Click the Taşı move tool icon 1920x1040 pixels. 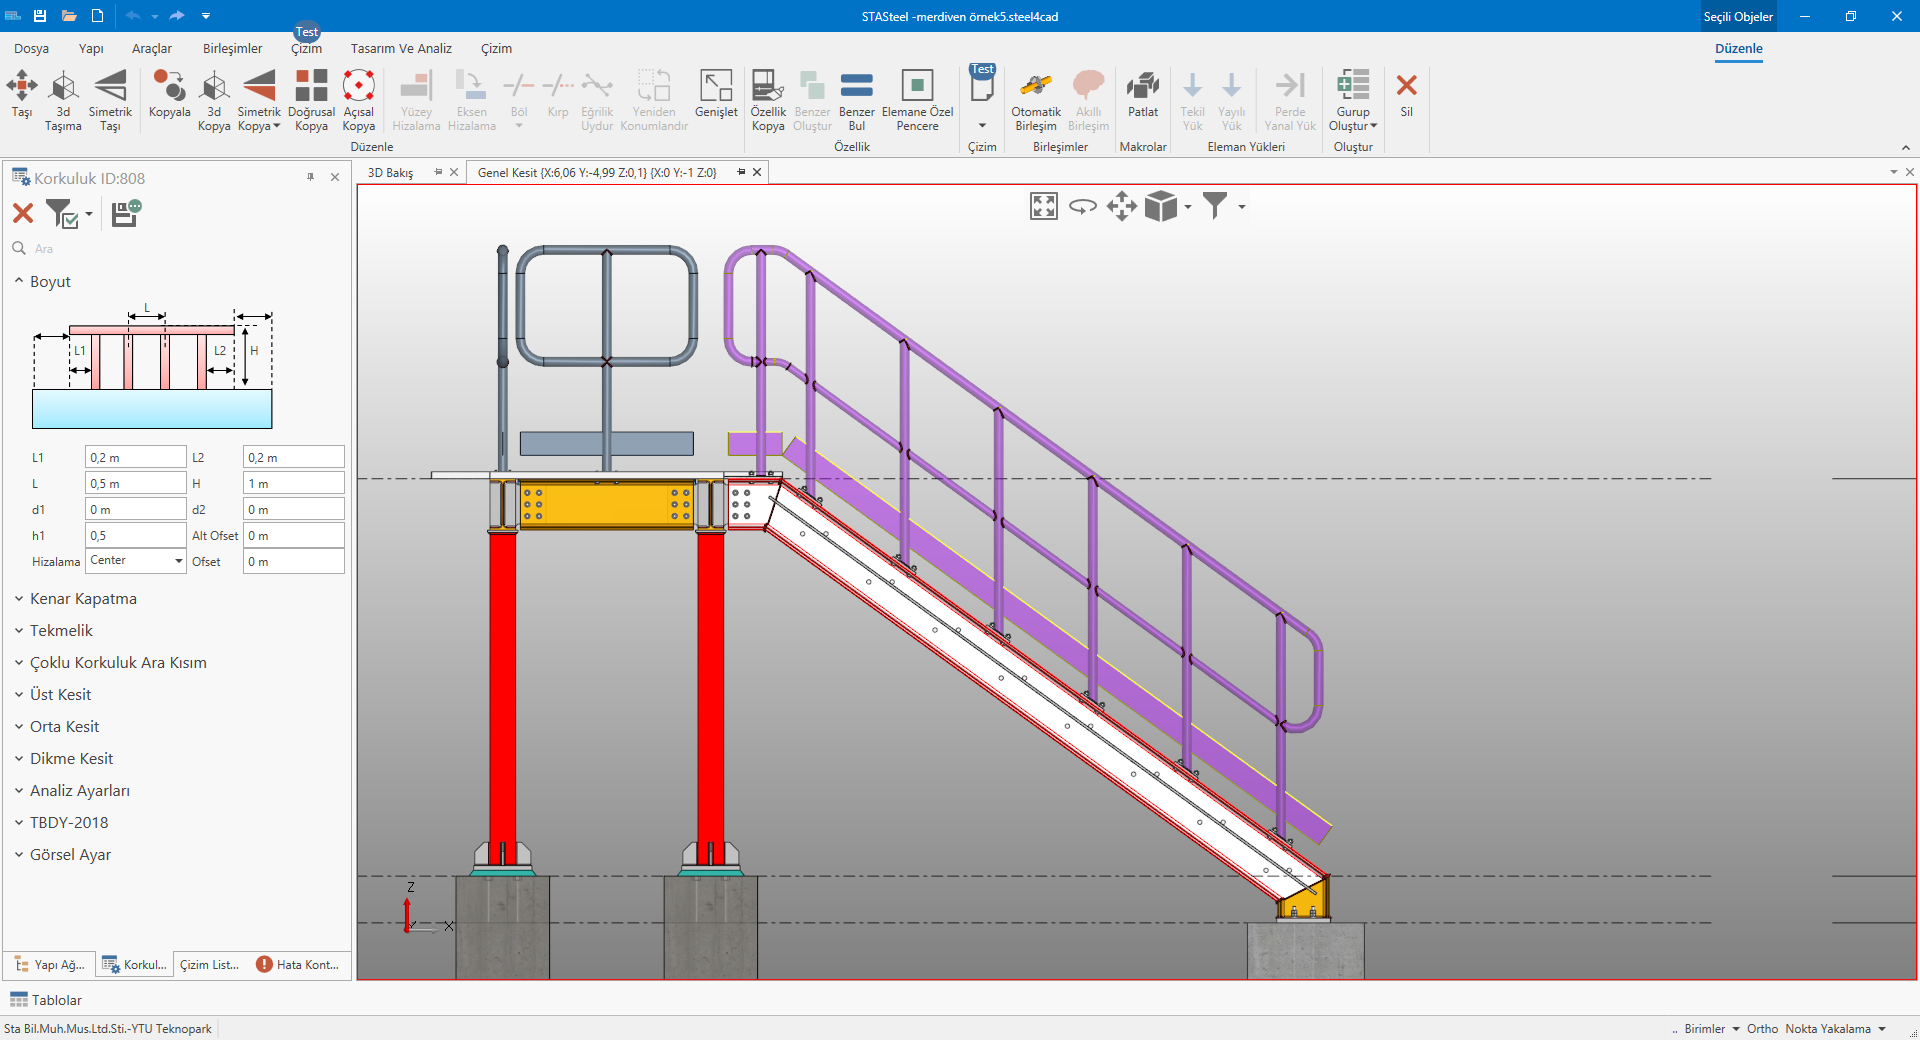click(x=22, y=88)
